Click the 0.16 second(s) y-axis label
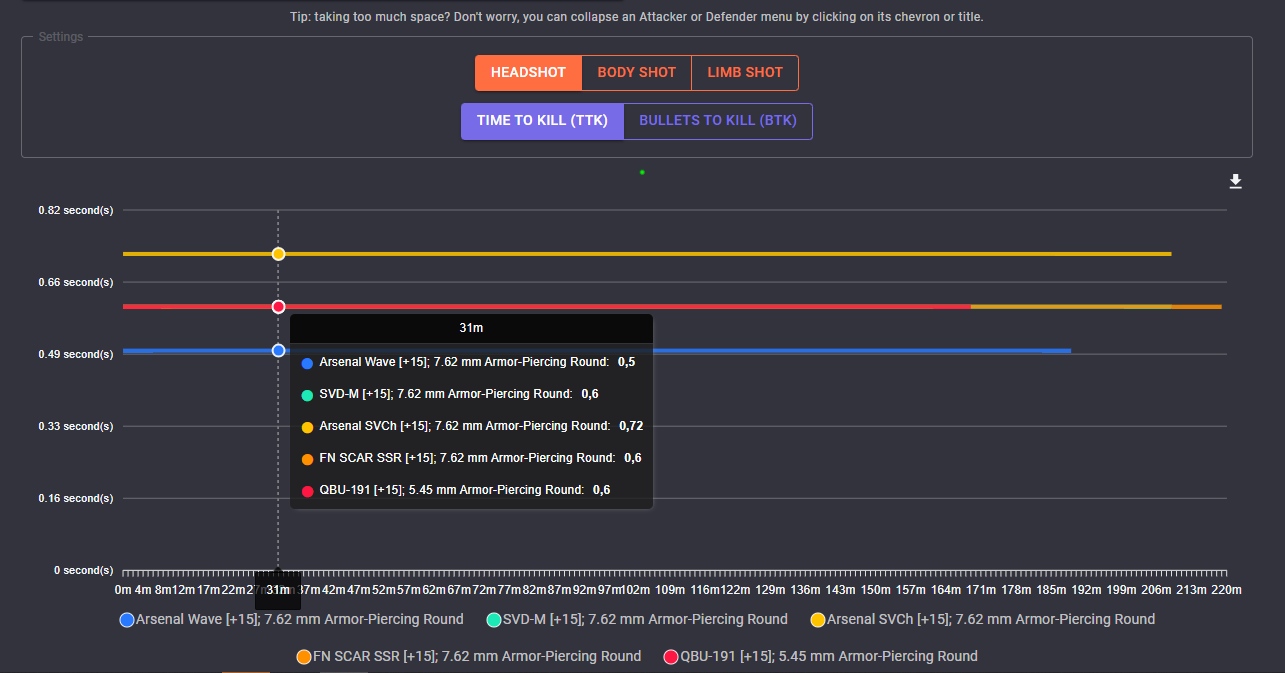This screenshot has width=1285, height=673. pos(76,498)
